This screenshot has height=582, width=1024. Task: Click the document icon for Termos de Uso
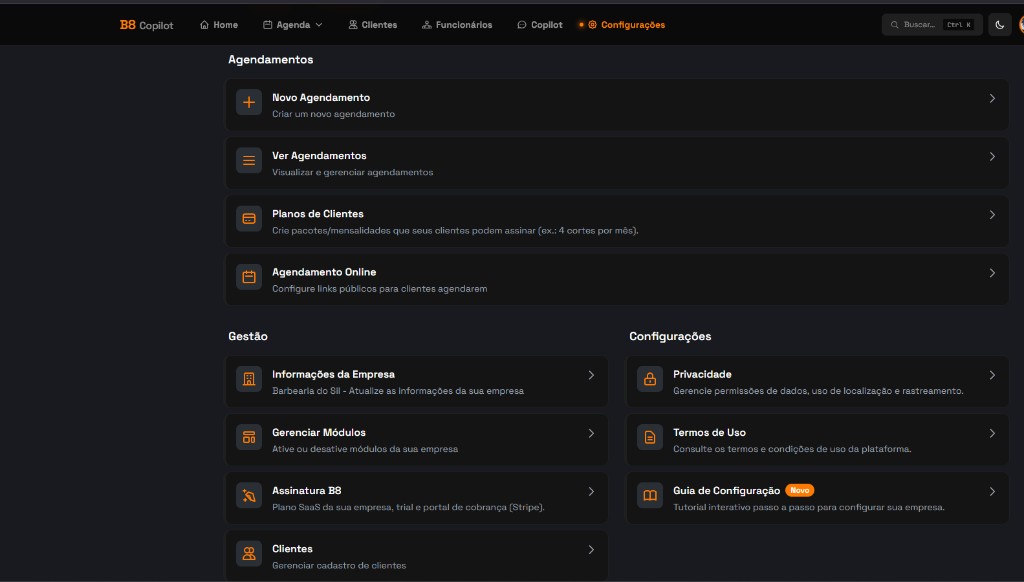[x=650, y=439]
